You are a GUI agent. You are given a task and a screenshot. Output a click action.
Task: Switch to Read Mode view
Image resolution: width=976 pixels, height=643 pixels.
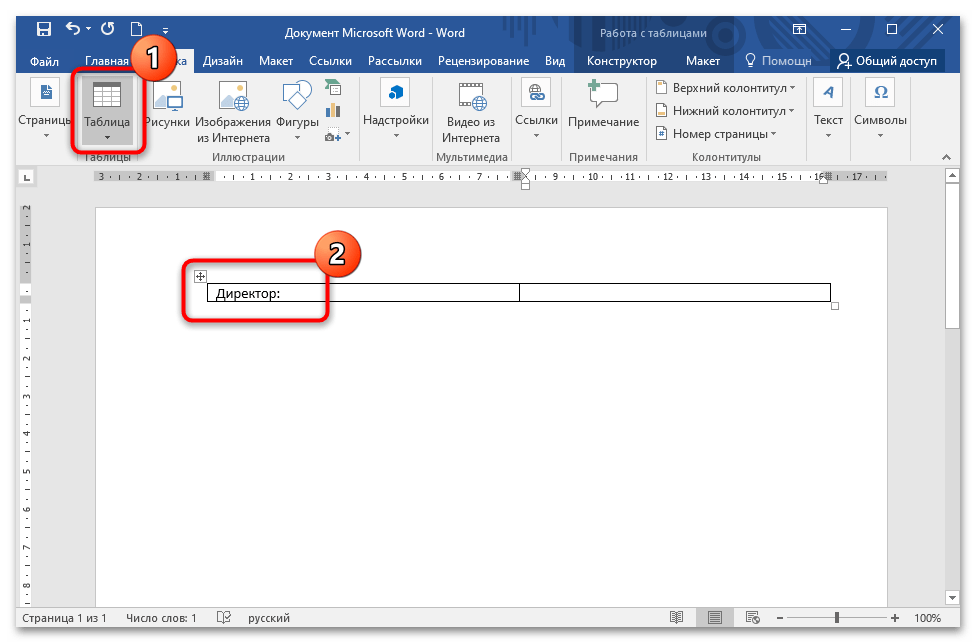(677, 617)
